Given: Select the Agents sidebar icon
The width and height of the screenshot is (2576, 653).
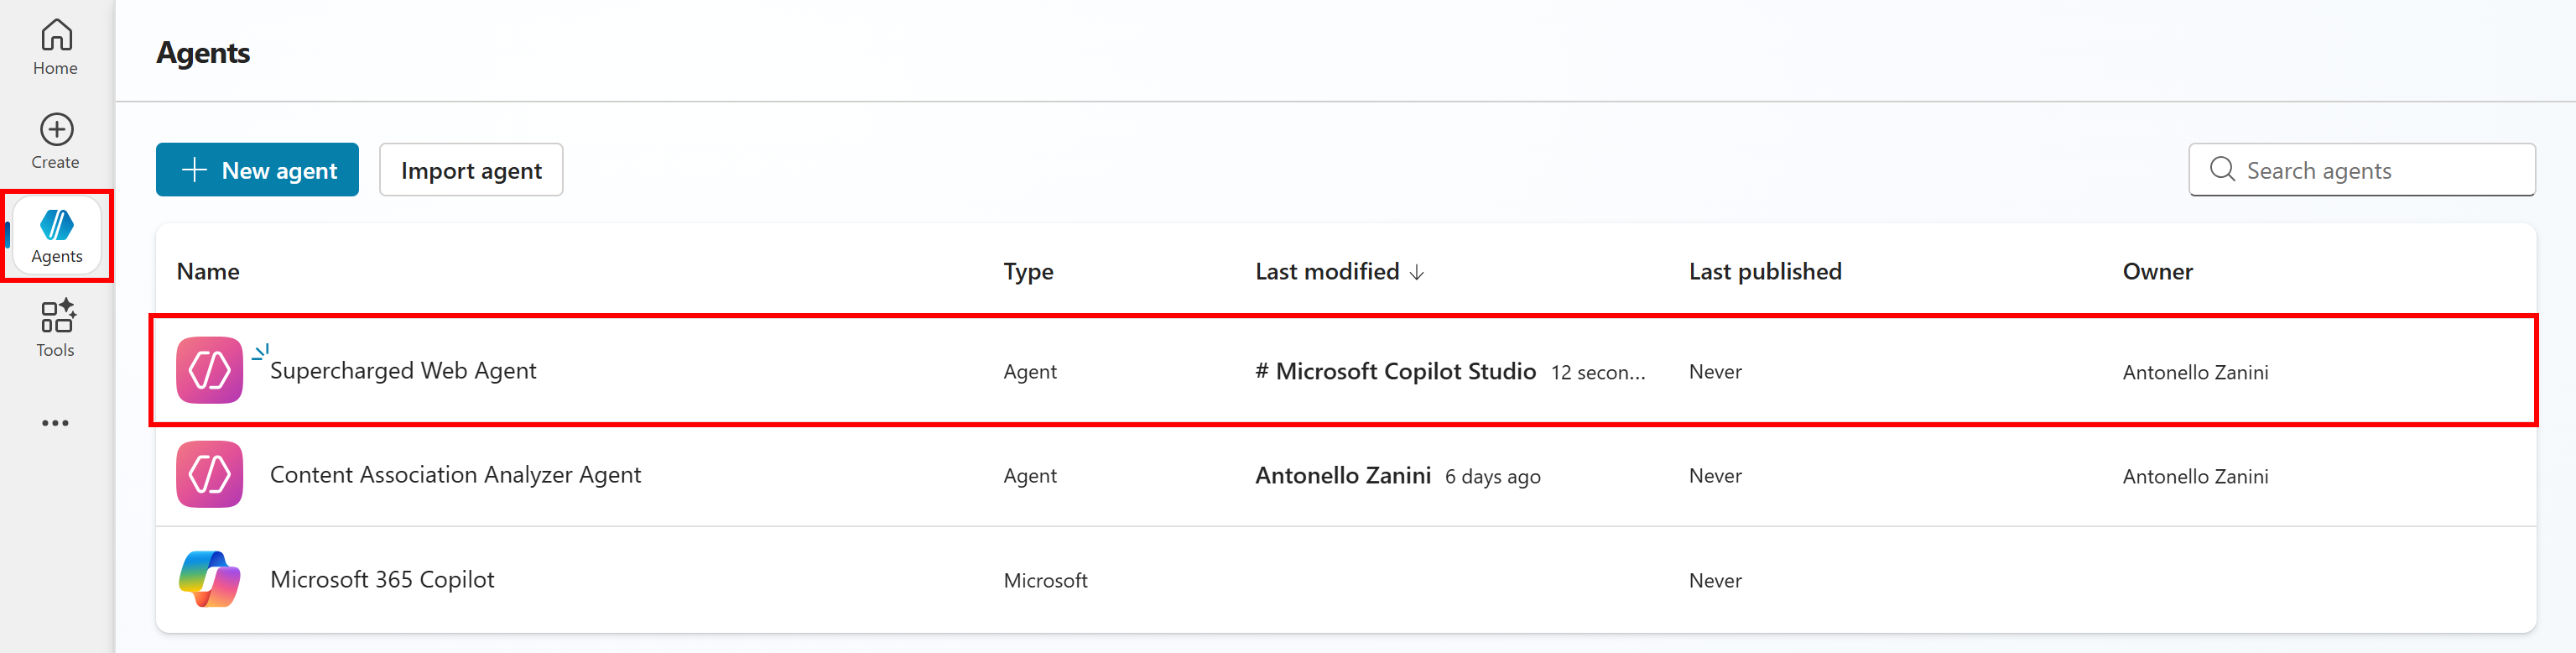Looking at the screenshot, I should 57,226.
